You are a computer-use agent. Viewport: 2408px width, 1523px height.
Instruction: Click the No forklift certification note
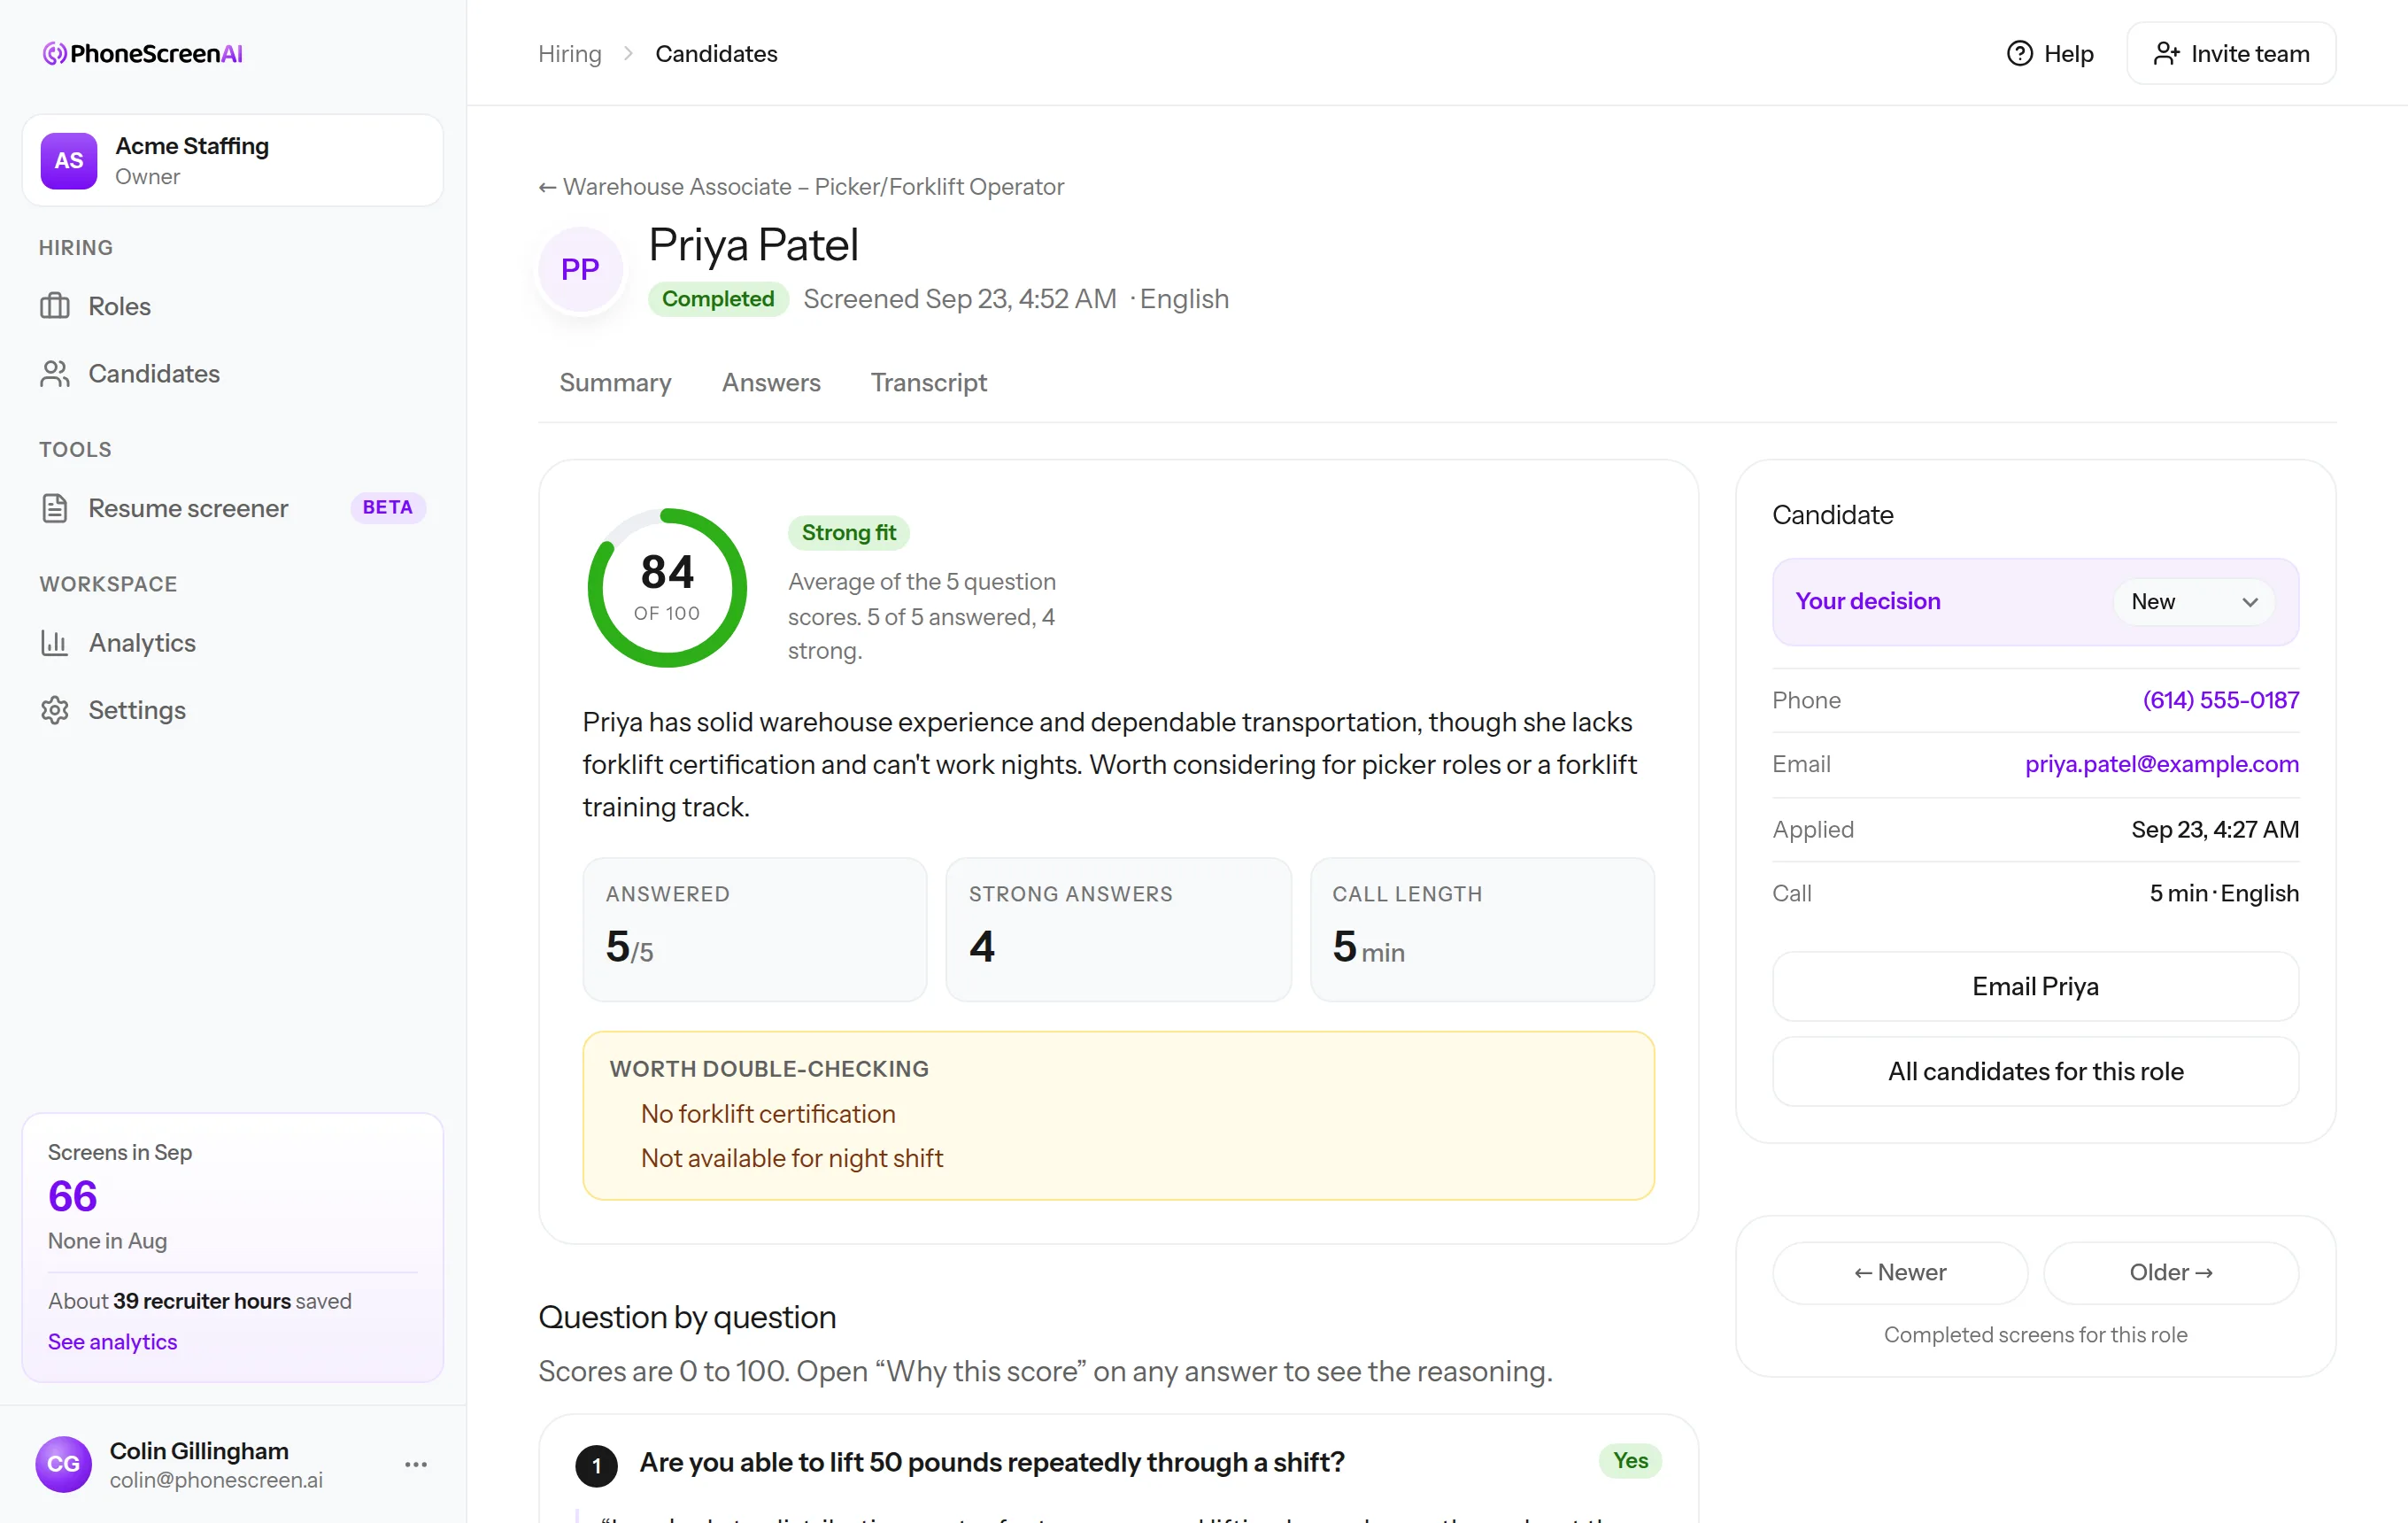pos(768,1114)
